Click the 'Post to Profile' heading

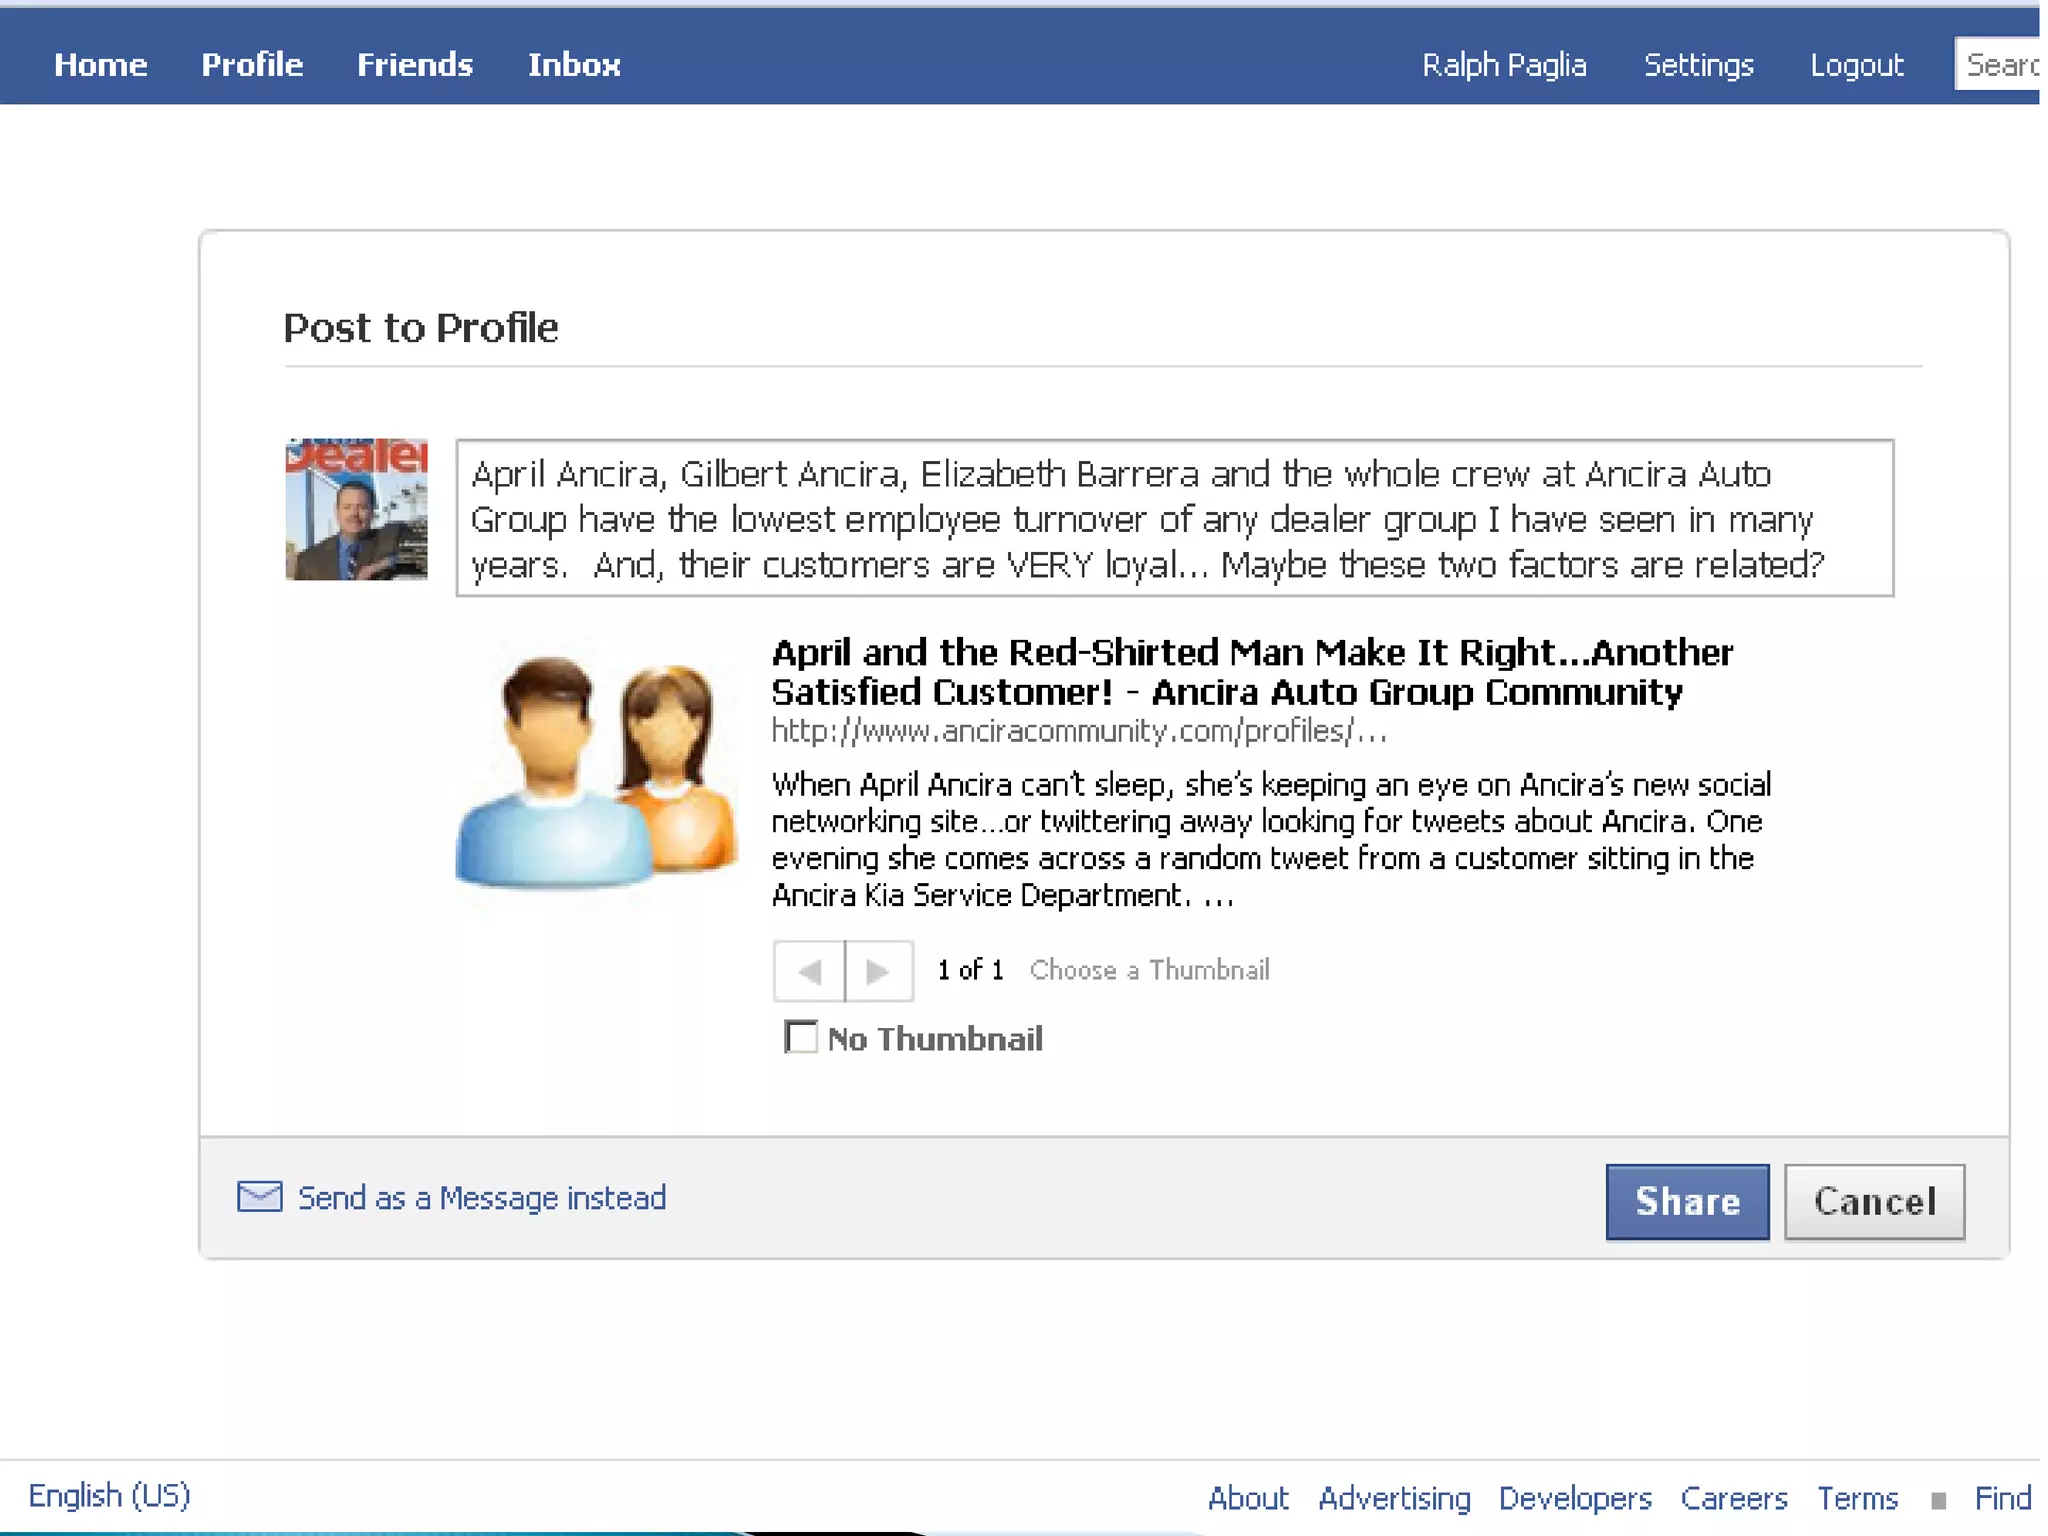tap(421, 328)
